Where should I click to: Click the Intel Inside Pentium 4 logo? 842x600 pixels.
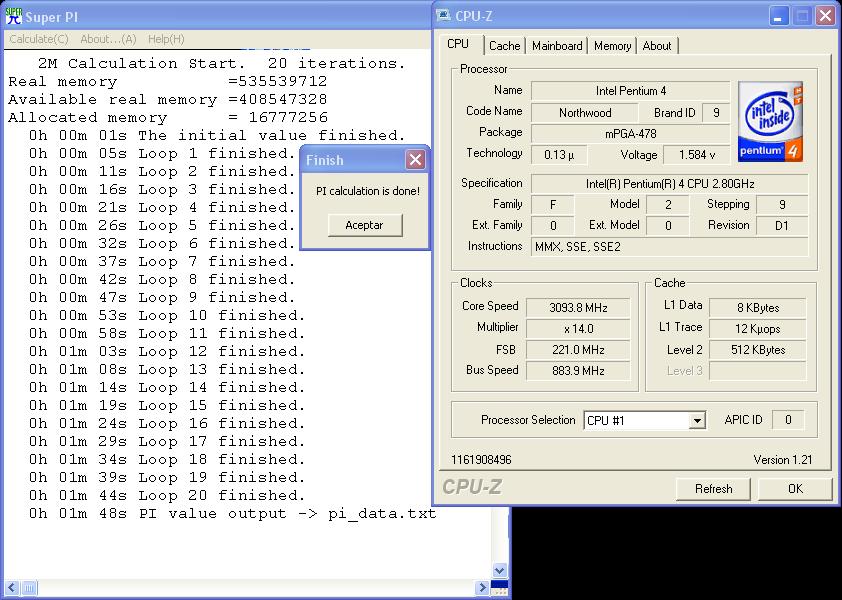771,122
